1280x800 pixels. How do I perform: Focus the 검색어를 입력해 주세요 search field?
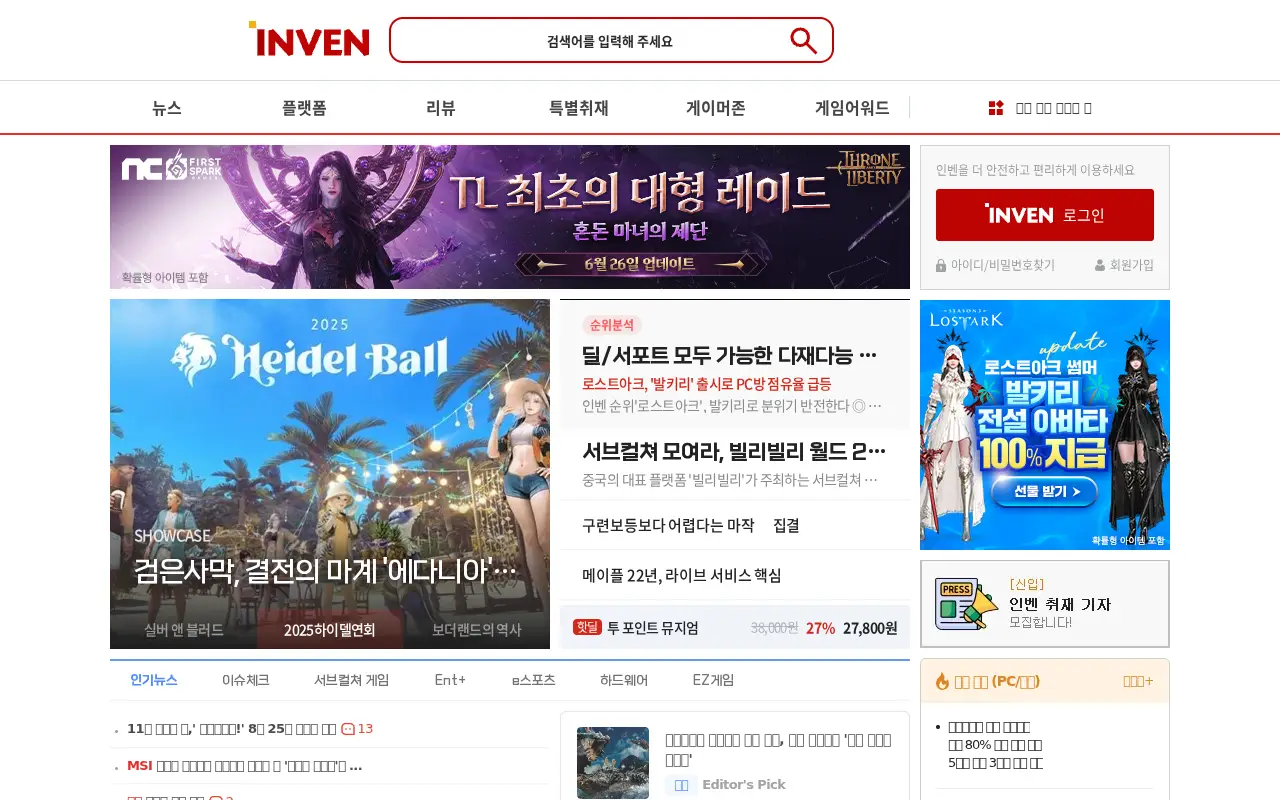click(x=610, y=40)
